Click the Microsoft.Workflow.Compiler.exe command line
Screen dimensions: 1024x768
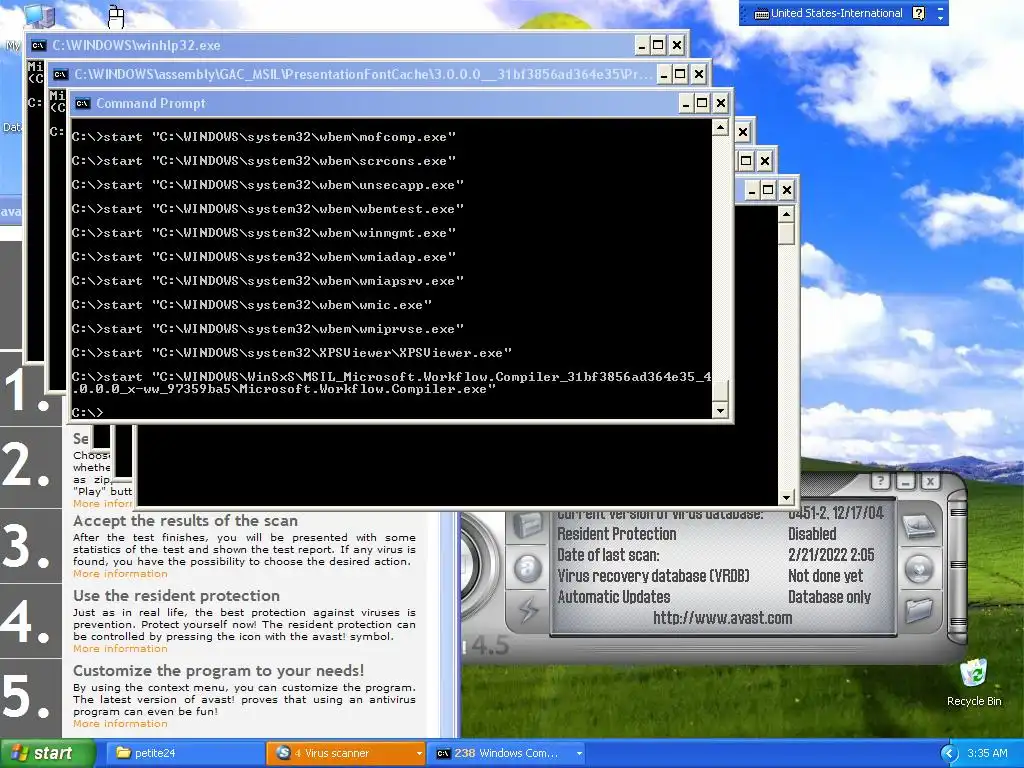(x=391, y=383)
